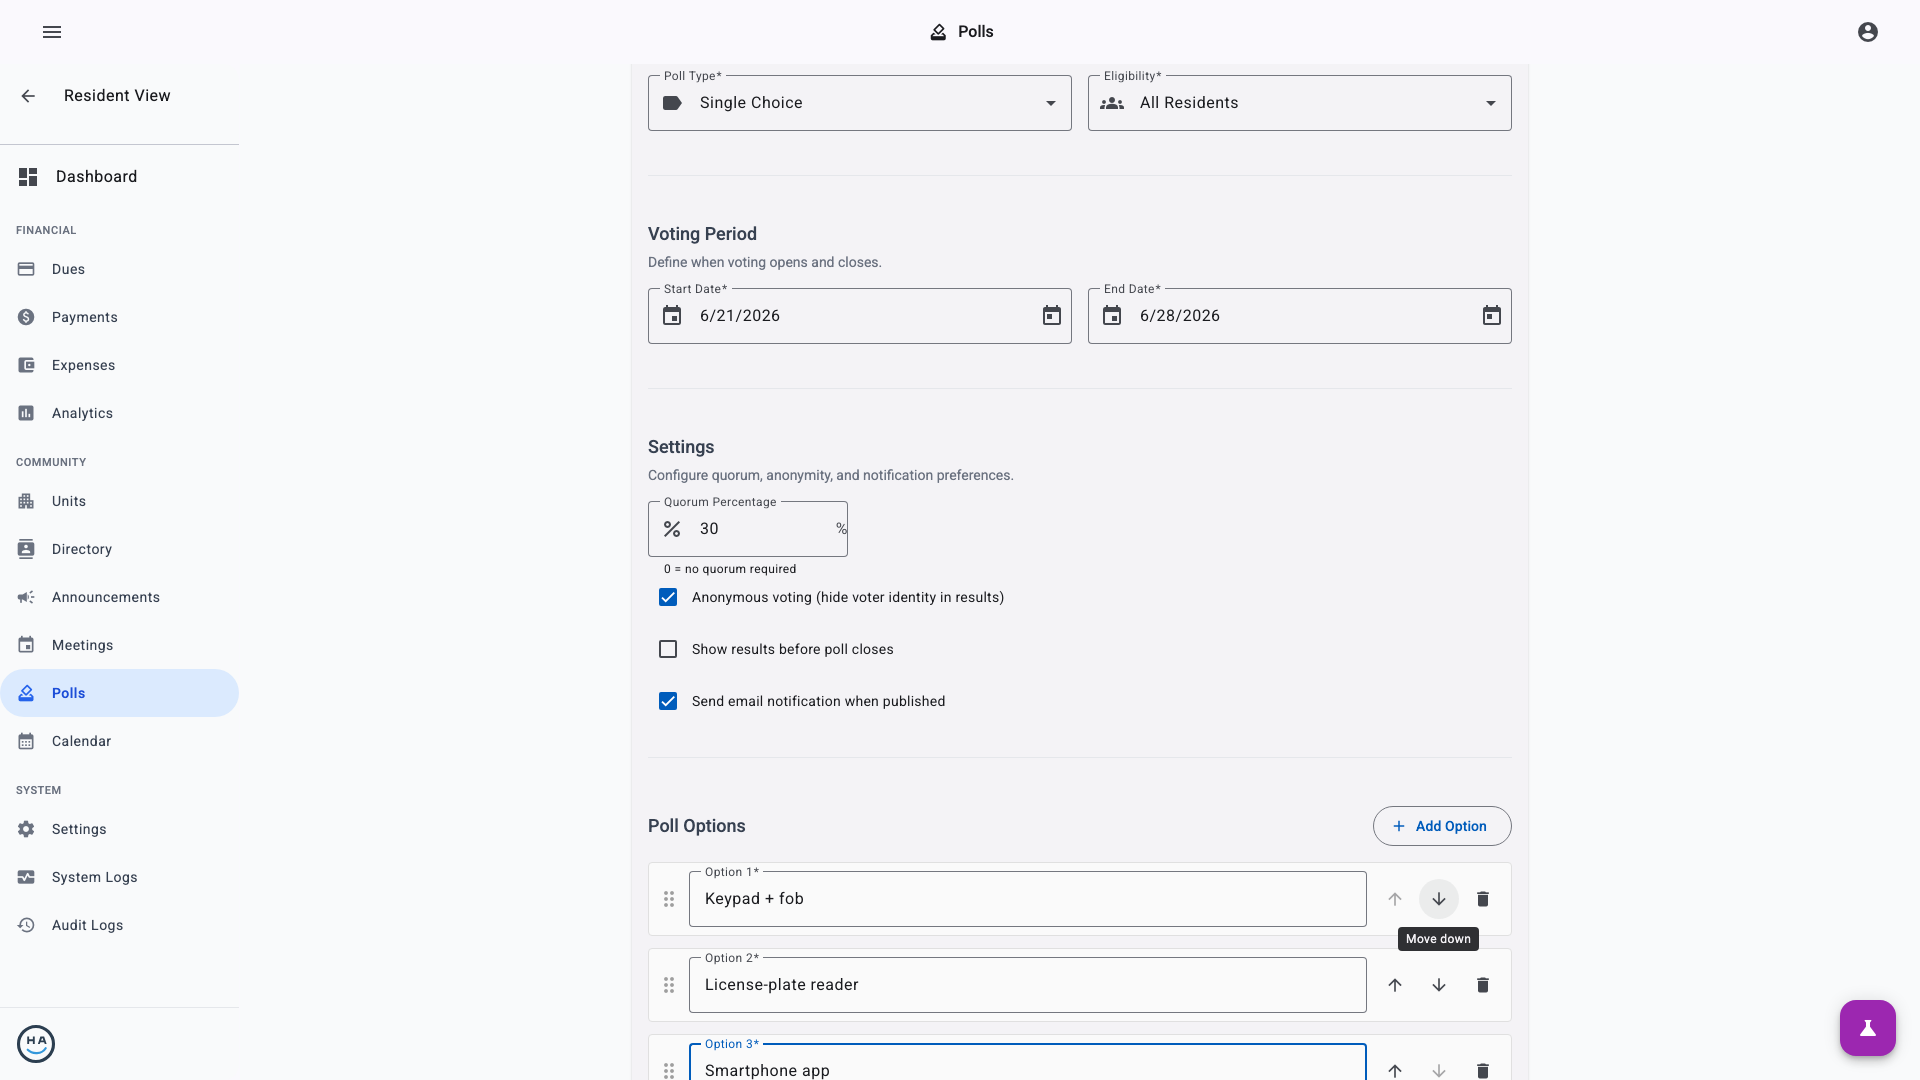This screenshot has width=1920, height=1080.
Task: Click the End Date field
Action: pyautogui.click(x=1300, y=316)
